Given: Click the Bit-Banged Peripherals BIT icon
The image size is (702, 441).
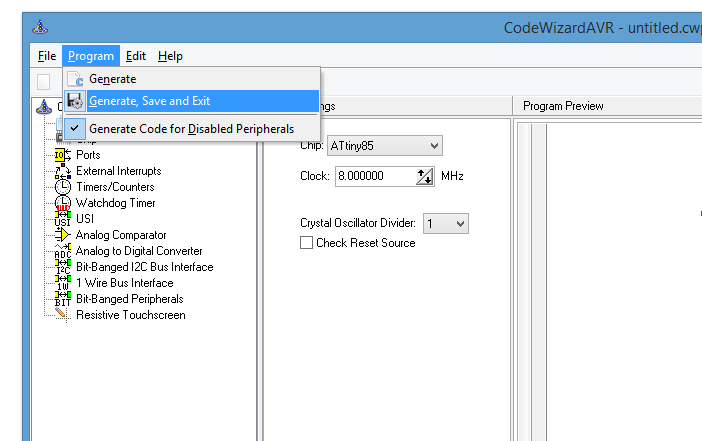Looking at the screenshot, I should click(x=63, y=299).
